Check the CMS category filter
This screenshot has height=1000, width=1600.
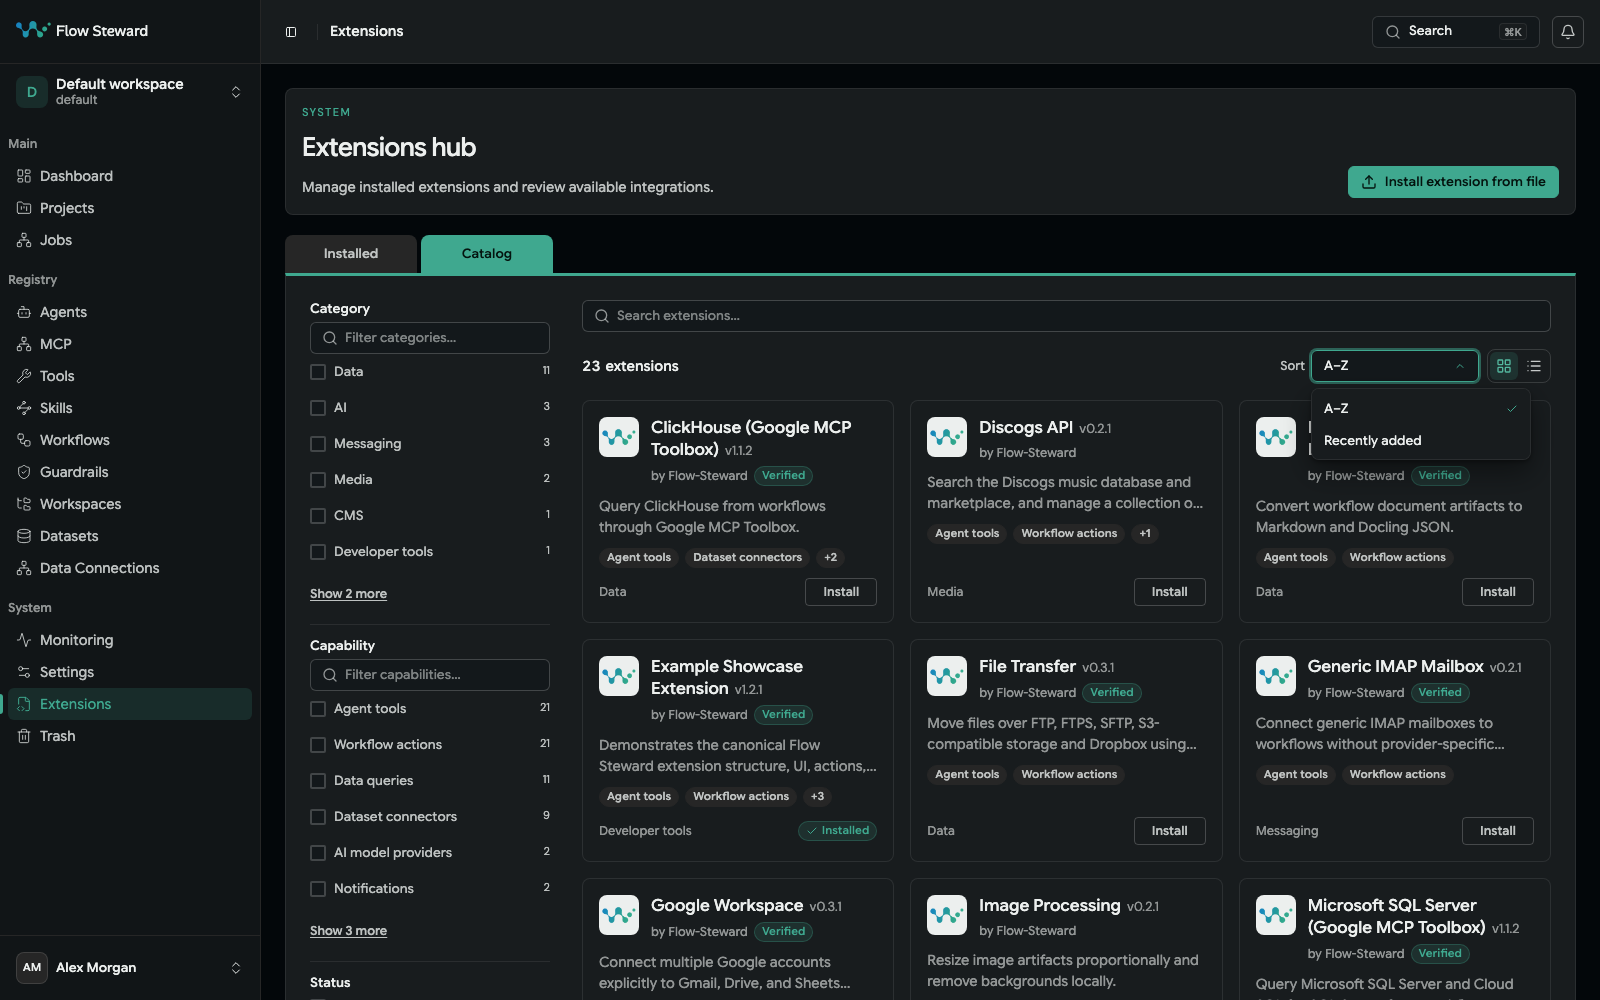click(318, 516)
